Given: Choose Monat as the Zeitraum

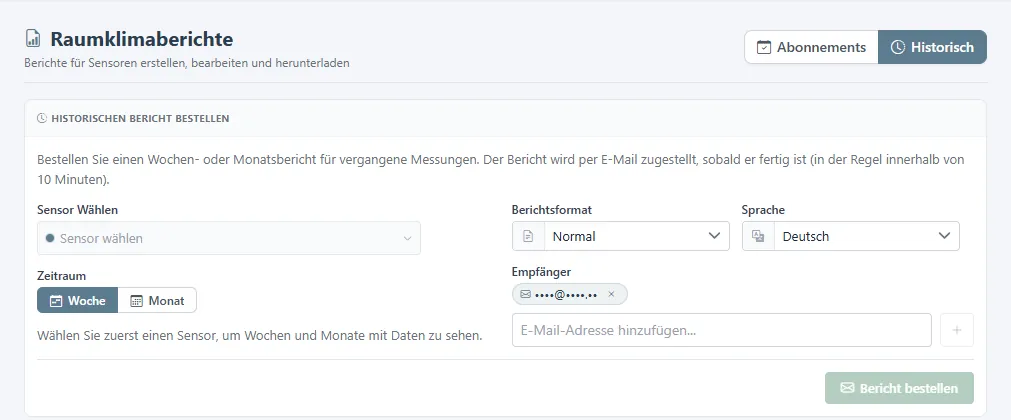Looking at the screenshot, I should [157, 301].
